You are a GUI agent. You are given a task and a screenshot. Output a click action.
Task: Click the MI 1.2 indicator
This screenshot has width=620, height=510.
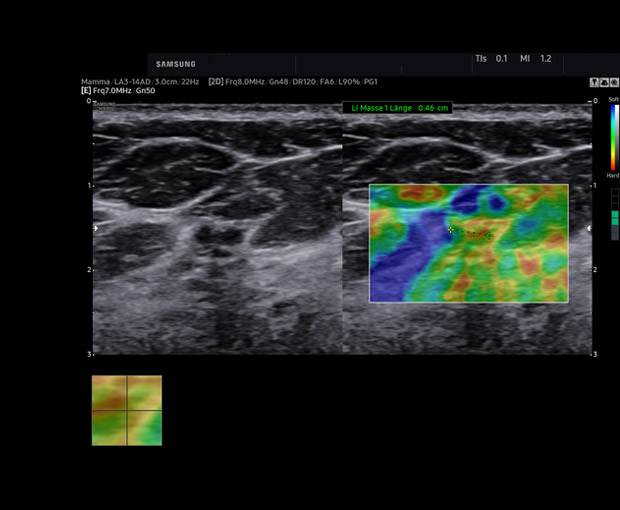point(536,59)
